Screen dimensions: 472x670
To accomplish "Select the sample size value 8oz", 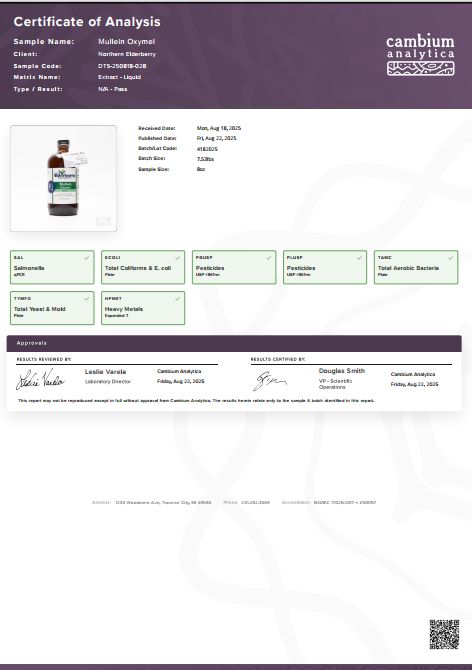I will (201, 169).
